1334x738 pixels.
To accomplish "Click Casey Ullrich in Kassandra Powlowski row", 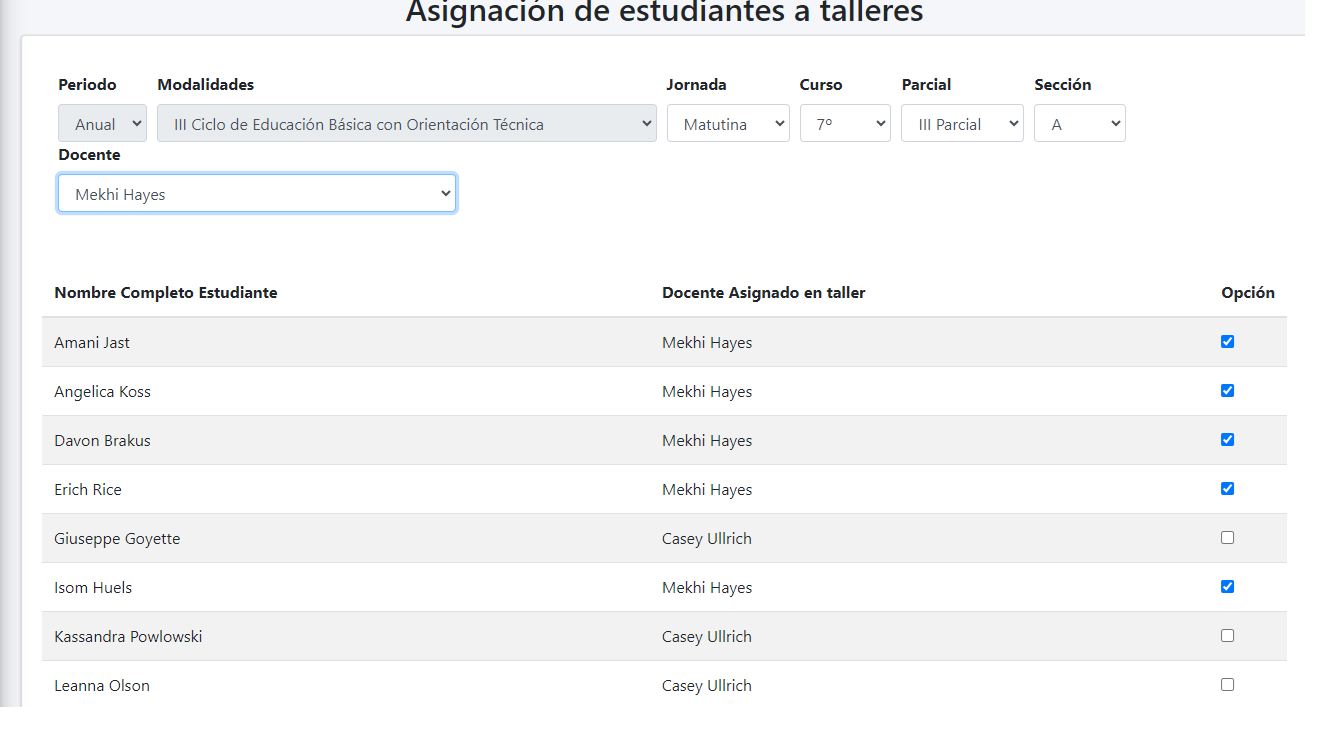I will 707,637.
